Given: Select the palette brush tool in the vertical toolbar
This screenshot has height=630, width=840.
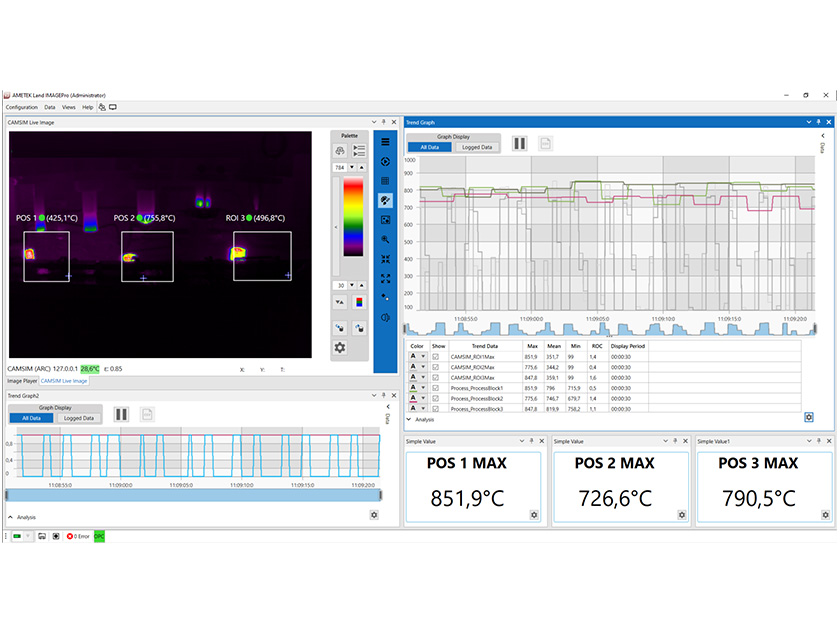Looking at the screenshot, I should tap(385, 199).
